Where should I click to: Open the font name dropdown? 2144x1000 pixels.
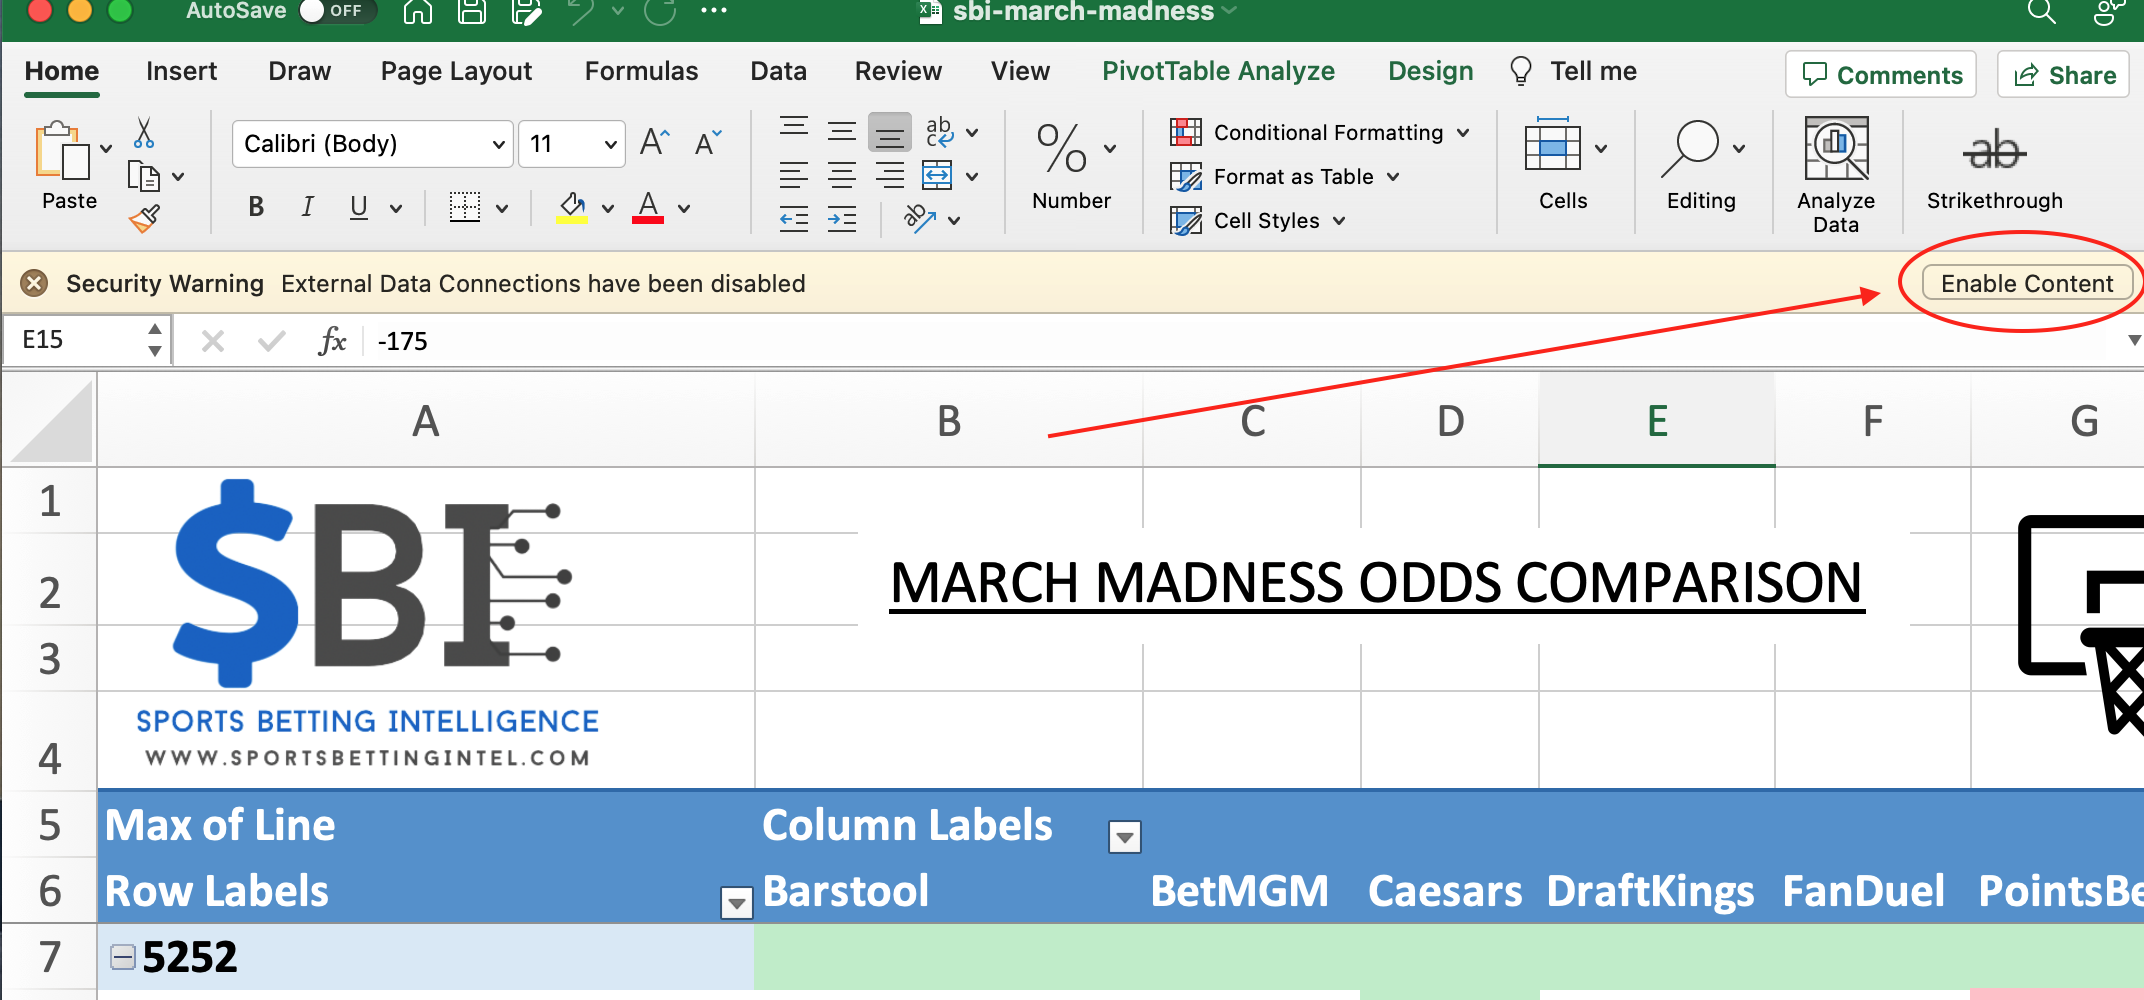coord(498,143)
